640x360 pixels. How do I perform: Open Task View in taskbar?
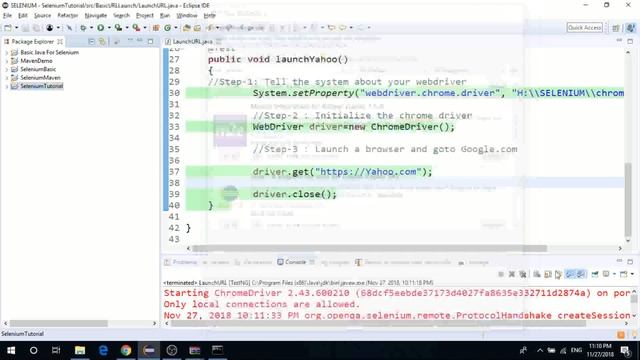pyautogui.click(x=56, y=350)
